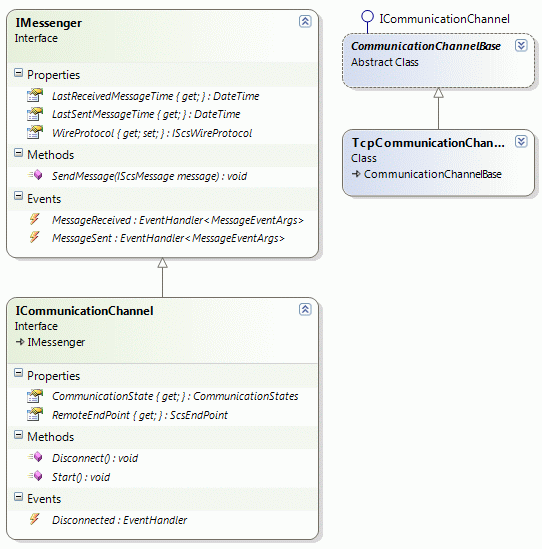Collapse the IMessenger Methods section
The image size is (542, 549).
(19, 153)
